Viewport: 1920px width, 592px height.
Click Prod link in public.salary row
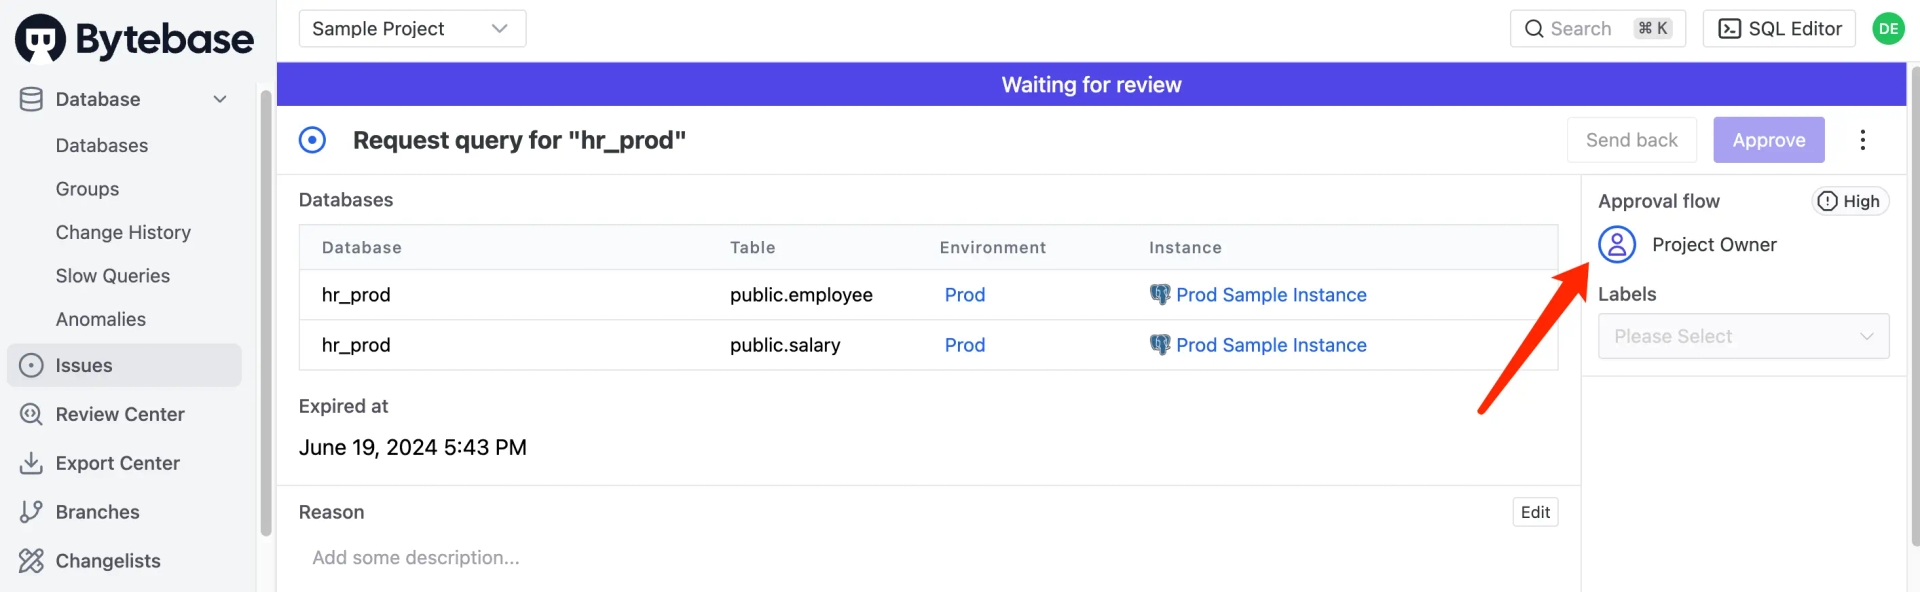[965, 345]
